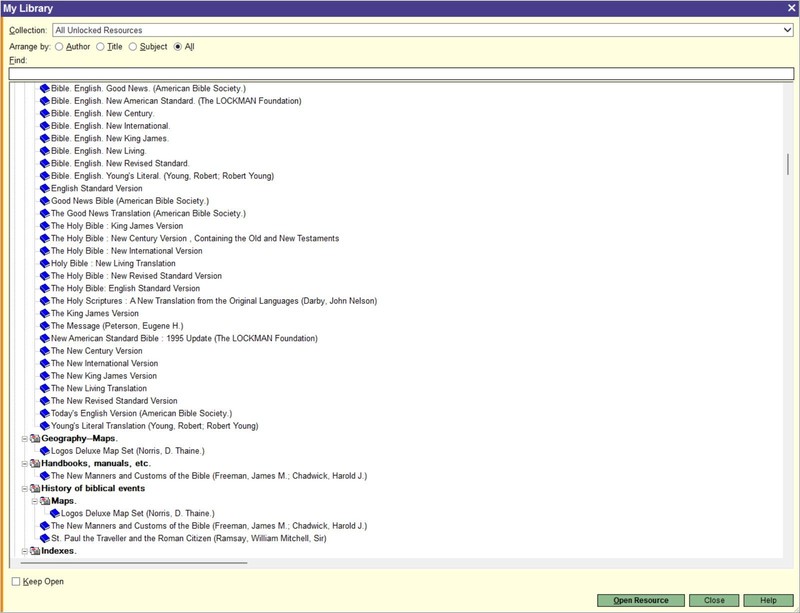The image size is (800, 613).
Task: Select The New Living Translation
Action: tap(99, 388)
